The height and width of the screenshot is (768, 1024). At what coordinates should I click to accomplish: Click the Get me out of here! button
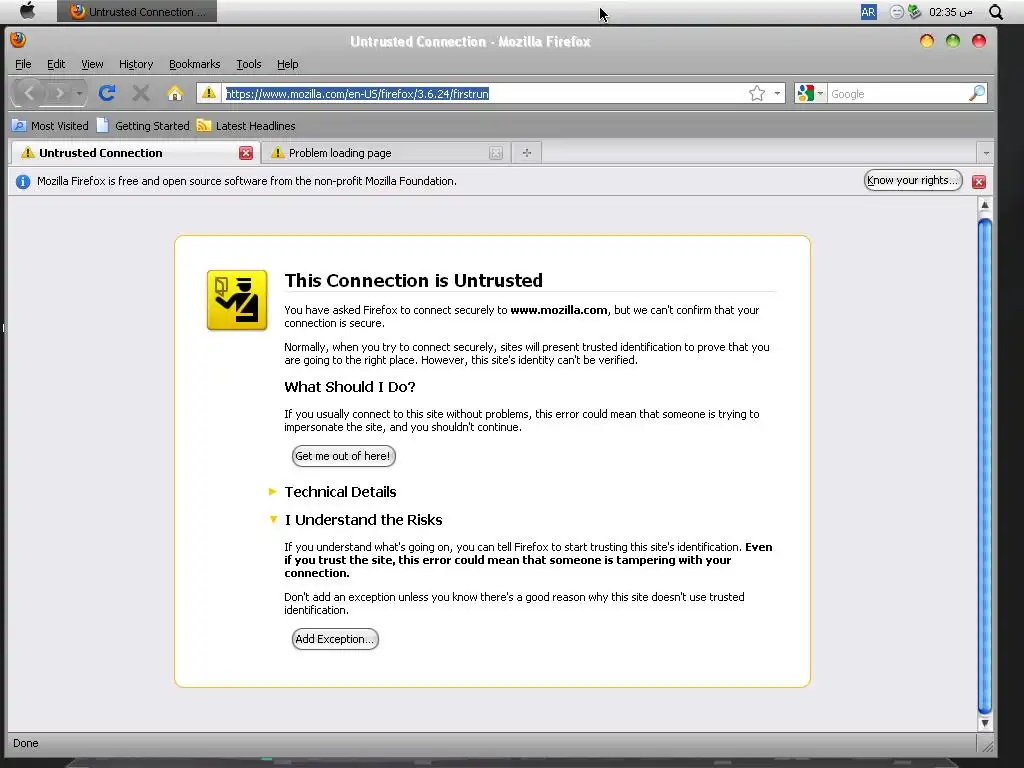tap(344, 456)
